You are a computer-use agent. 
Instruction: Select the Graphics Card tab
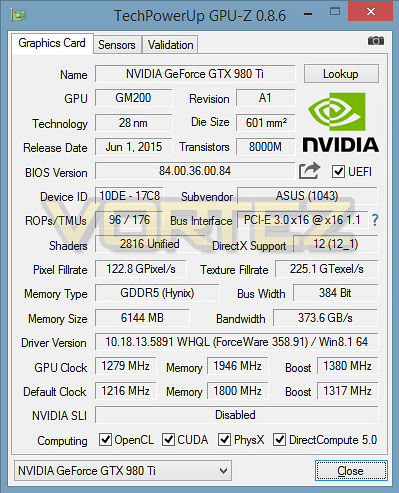(52, 43)
